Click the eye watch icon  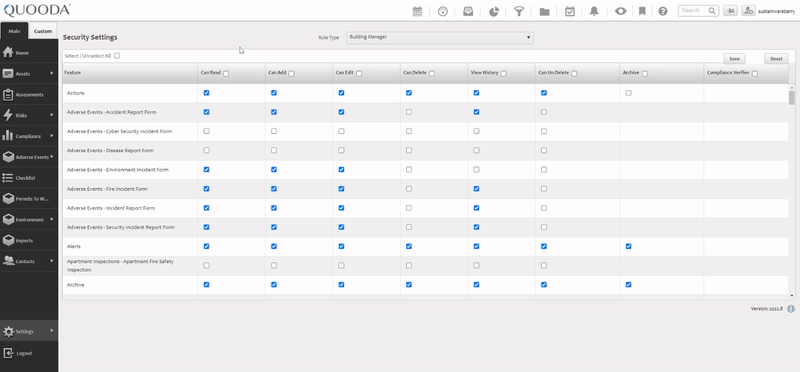click(x=620, y=11)
